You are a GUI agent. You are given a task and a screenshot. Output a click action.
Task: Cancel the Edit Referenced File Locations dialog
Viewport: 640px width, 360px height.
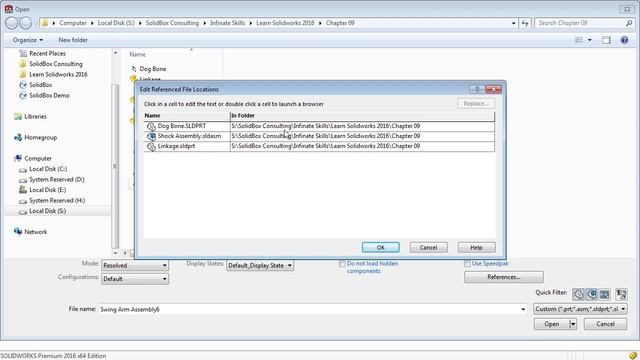pos(428,247)
